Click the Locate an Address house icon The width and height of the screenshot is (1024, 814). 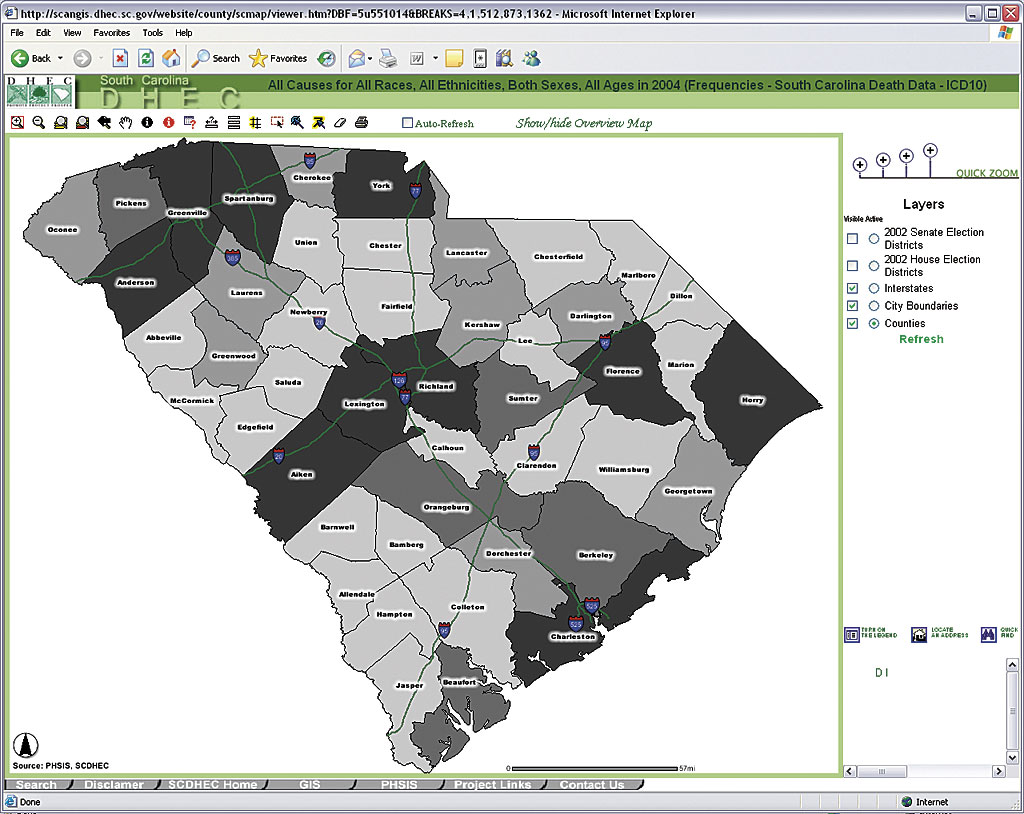tap(921, 634)
